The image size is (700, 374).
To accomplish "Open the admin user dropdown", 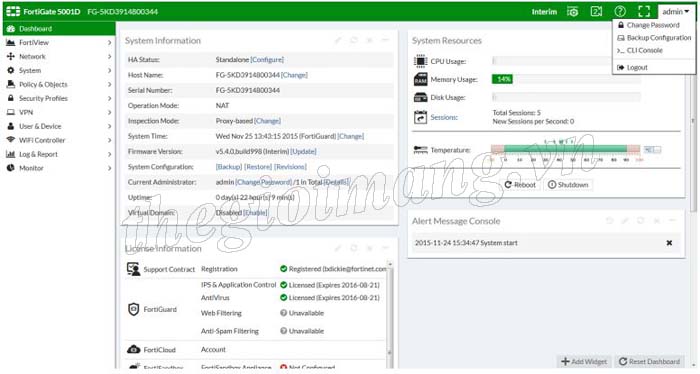I will [x=675, y=12].
